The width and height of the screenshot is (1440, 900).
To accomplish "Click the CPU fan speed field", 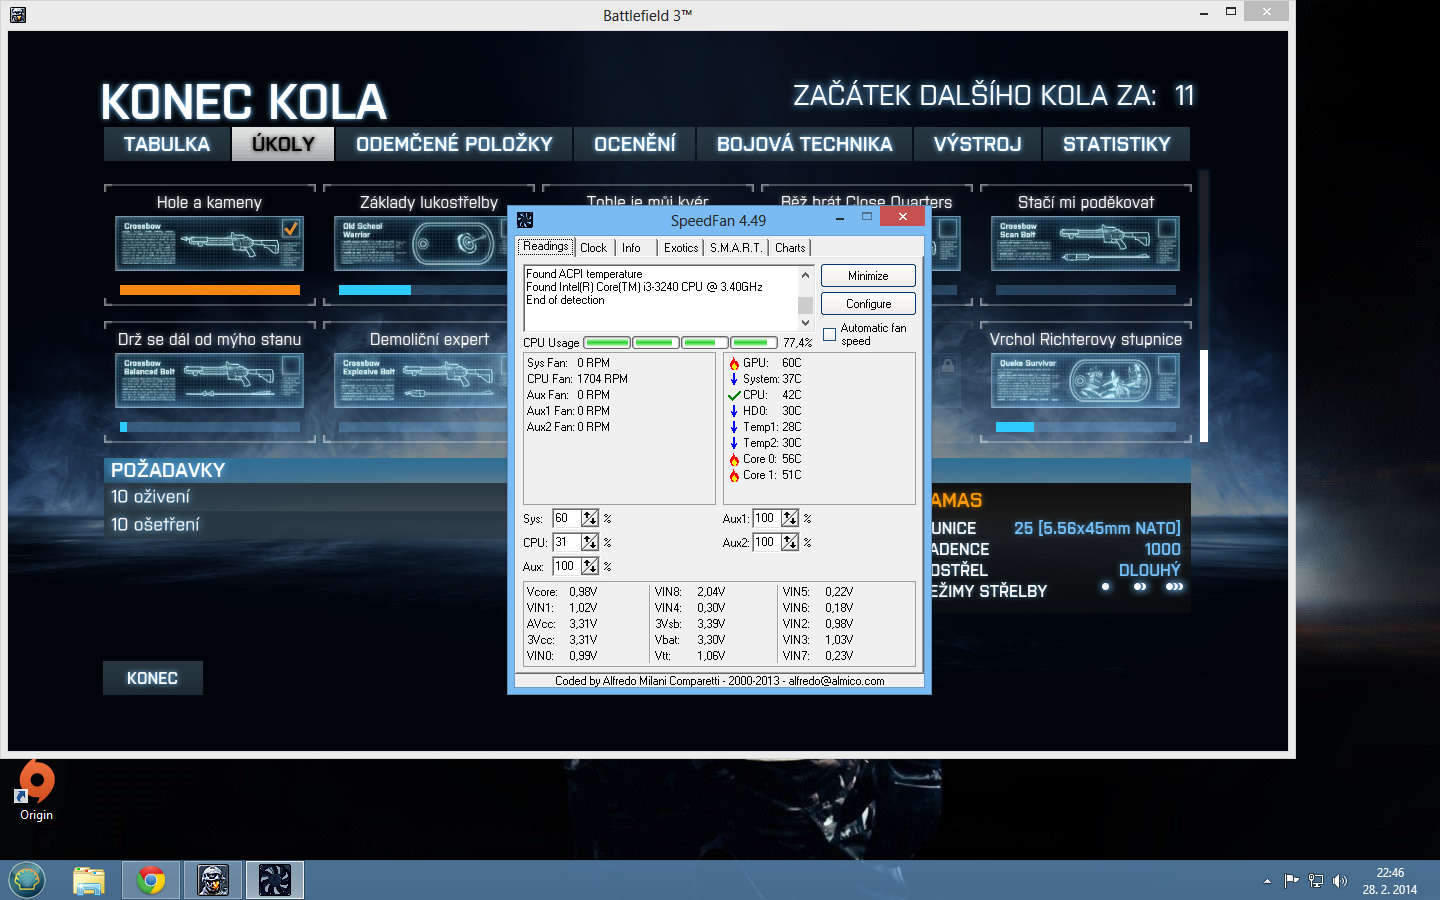I will tap(566, 542).
